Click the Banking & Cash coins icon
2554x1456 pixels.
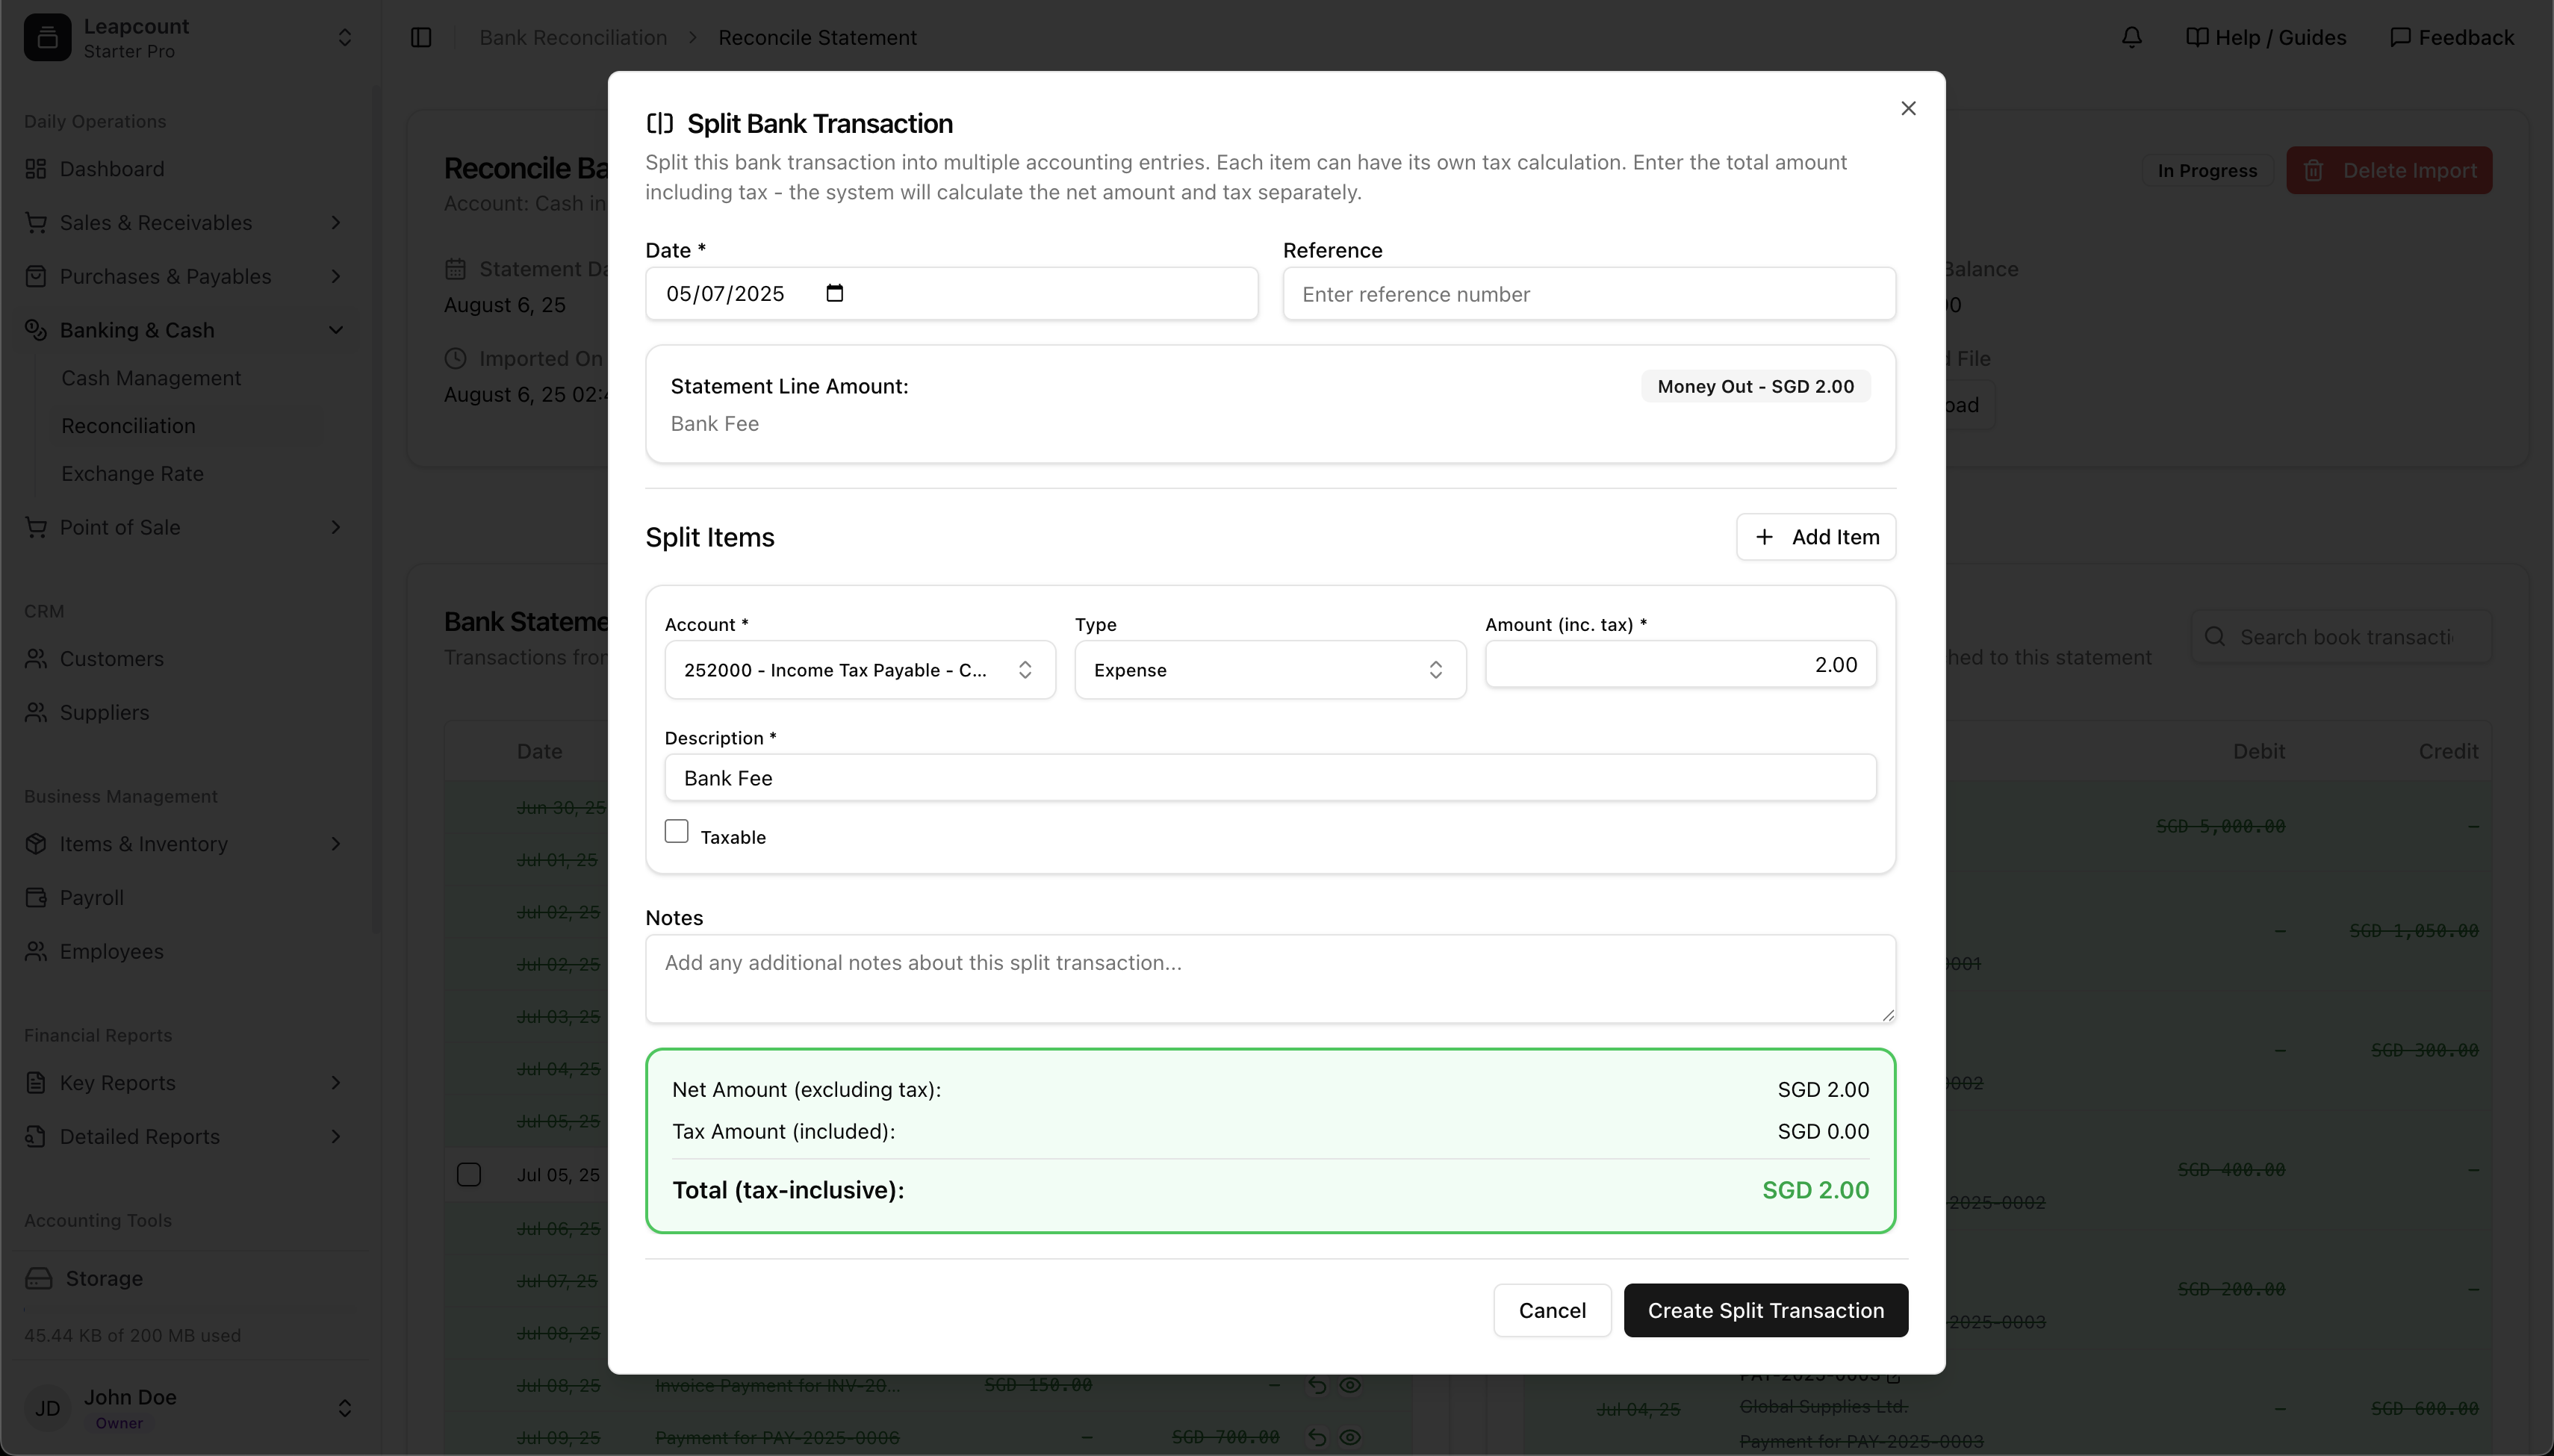[x=36, y=330]
